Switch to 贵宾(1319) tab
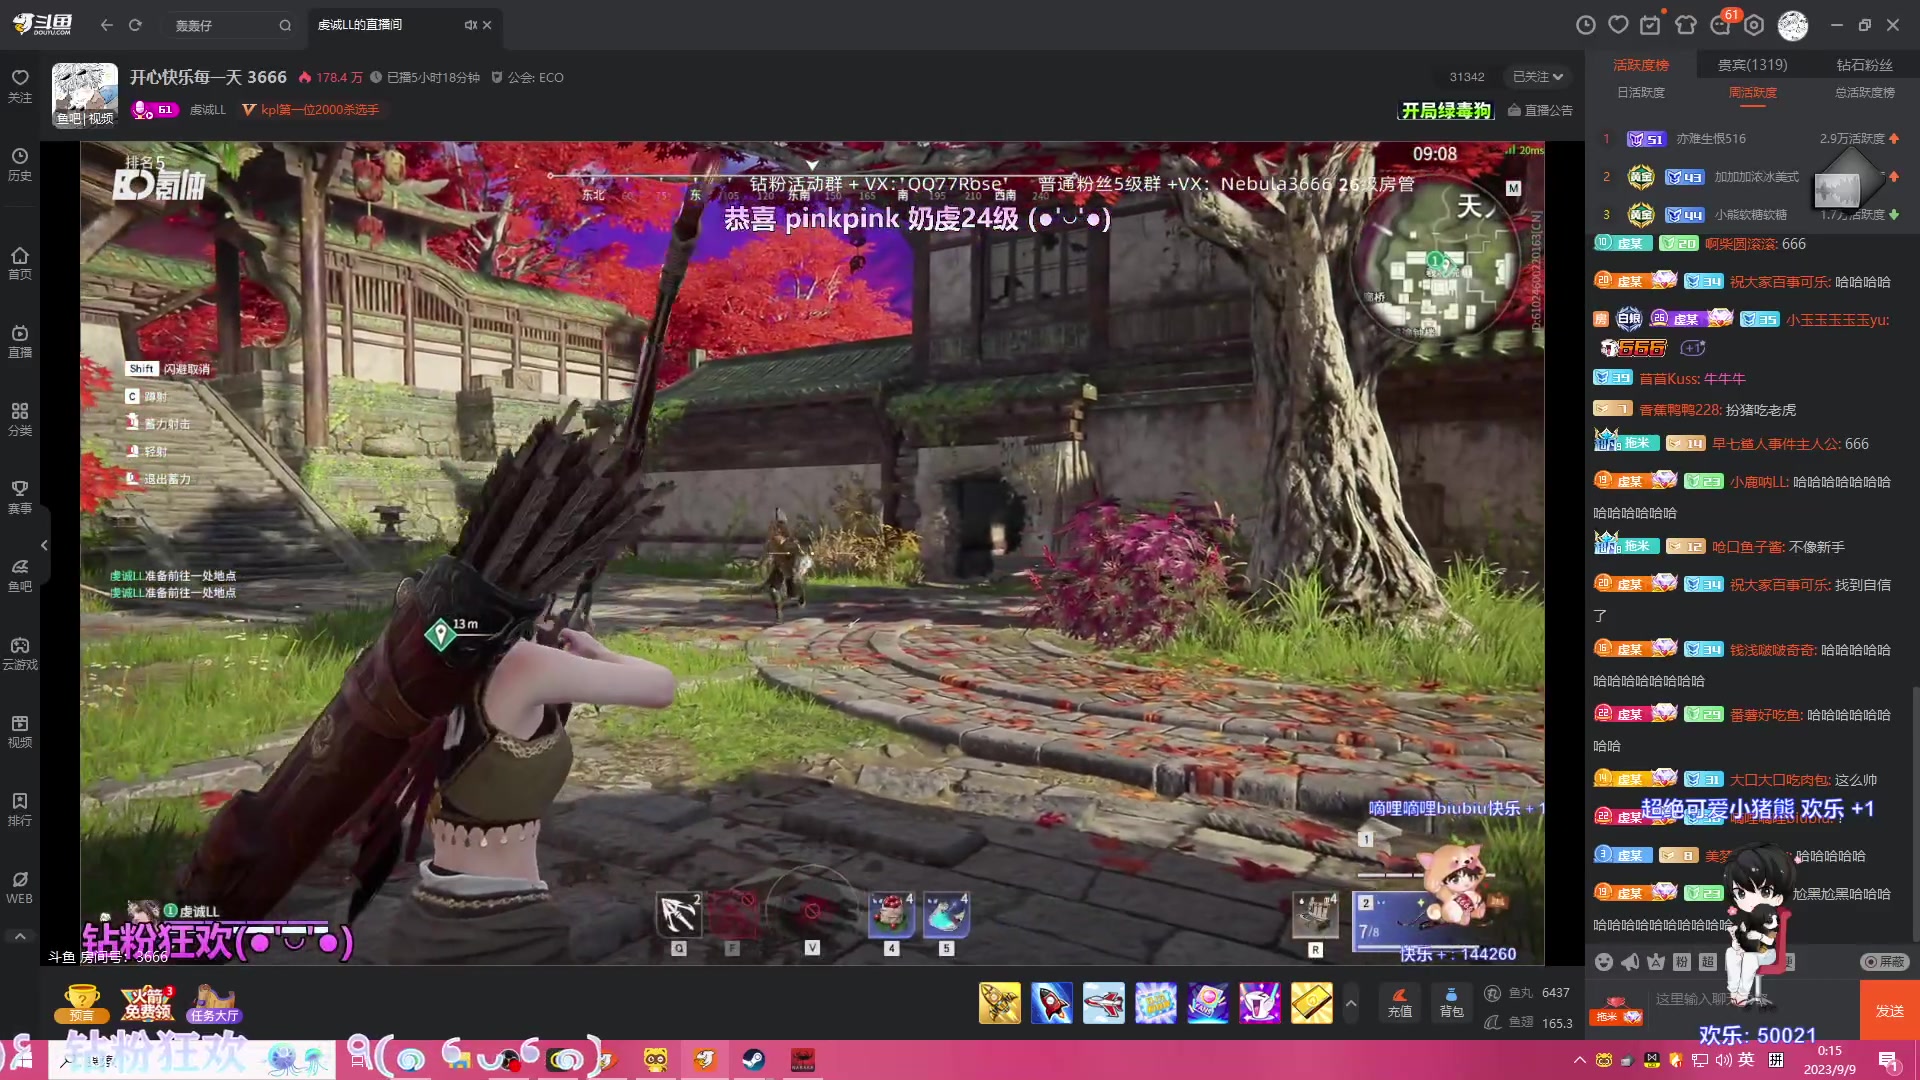Image resolution: width=1920 pixels, height=1080 pixels. 1752,64
